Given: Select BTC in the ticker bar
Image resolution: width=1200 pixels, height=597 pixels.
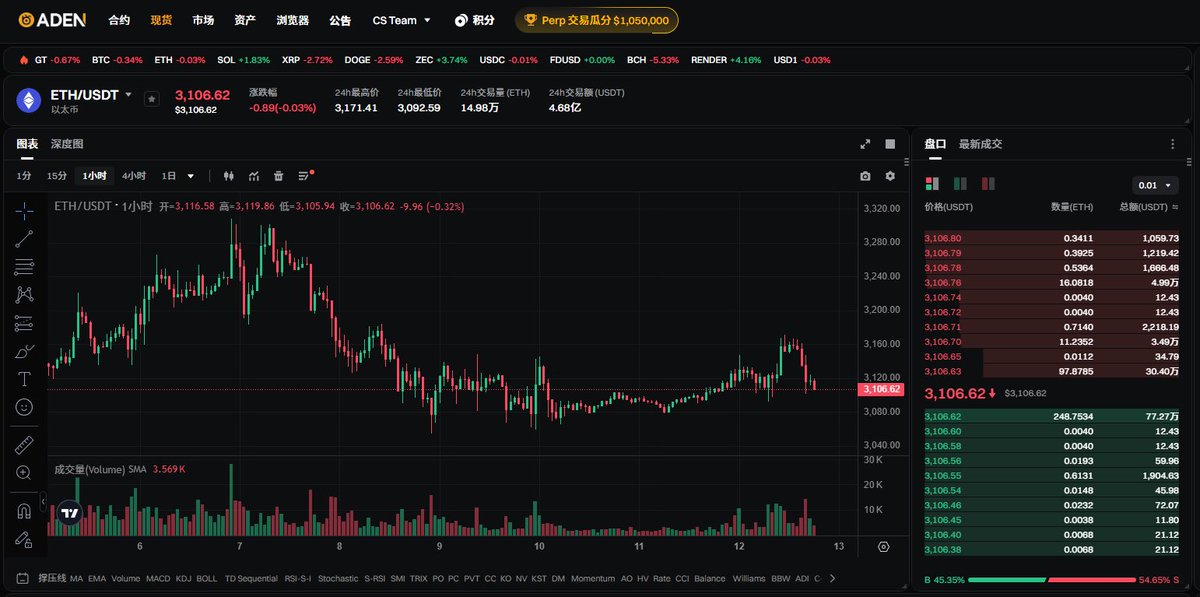Looking at the screenshot, I should click(x=117, y=60).
